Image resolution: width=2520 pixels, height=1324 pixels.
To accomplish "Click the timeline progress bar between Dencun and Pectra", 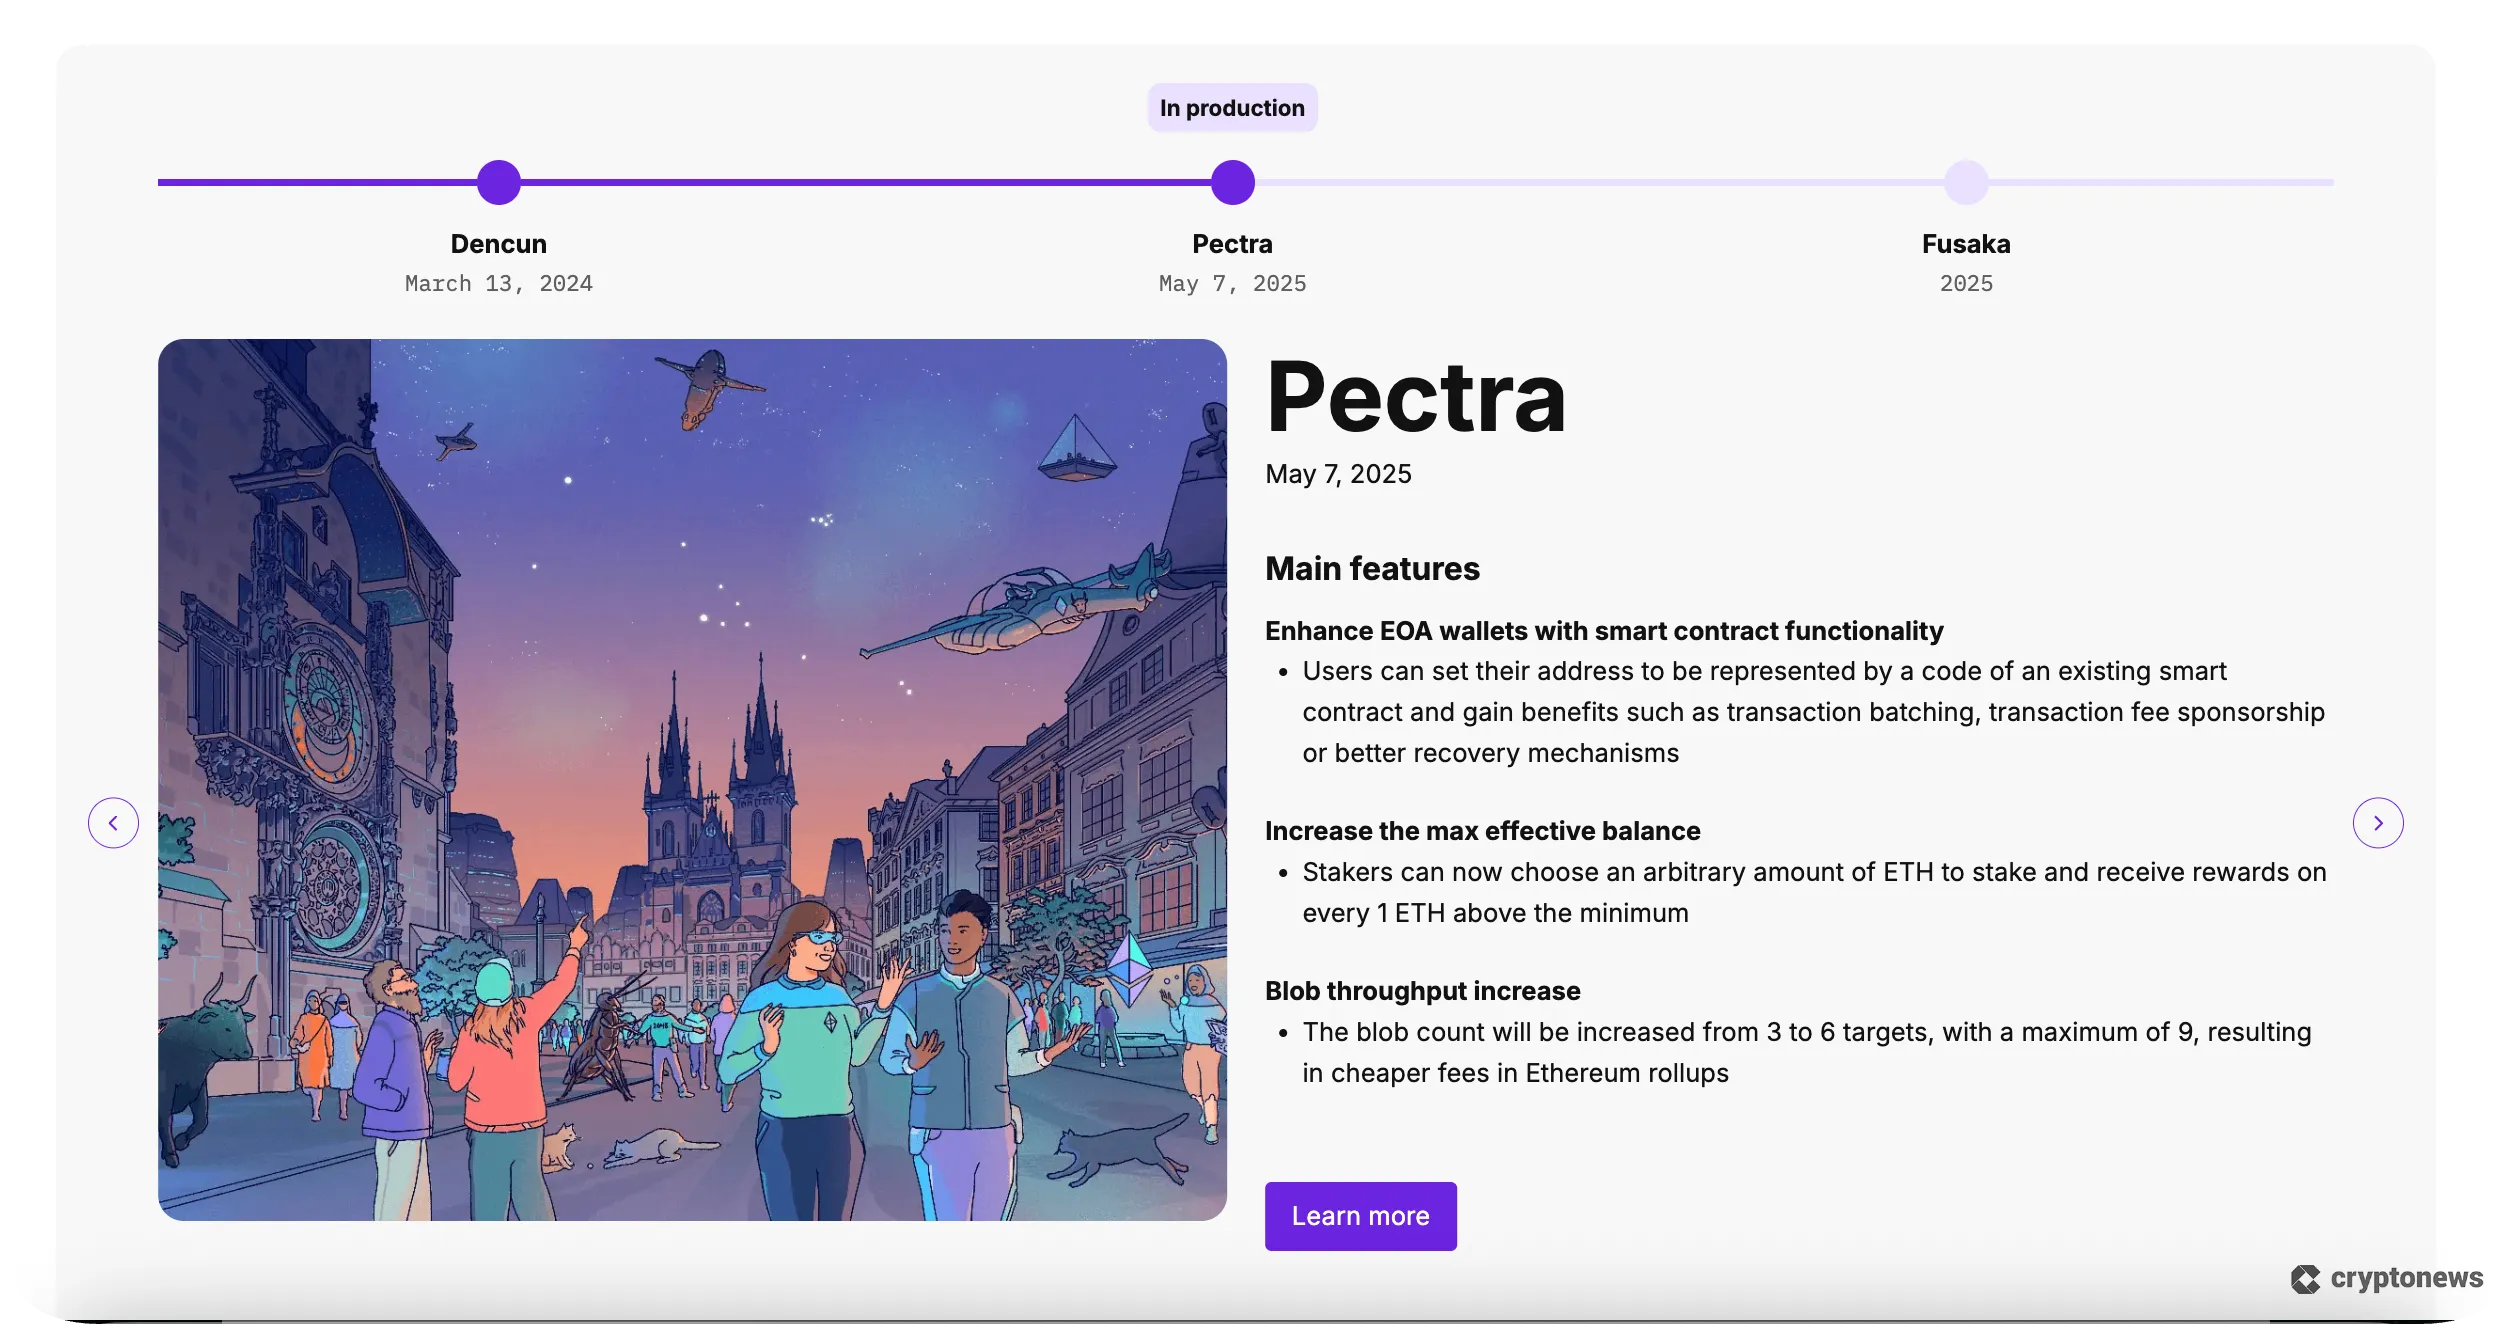I will point(865,182).
